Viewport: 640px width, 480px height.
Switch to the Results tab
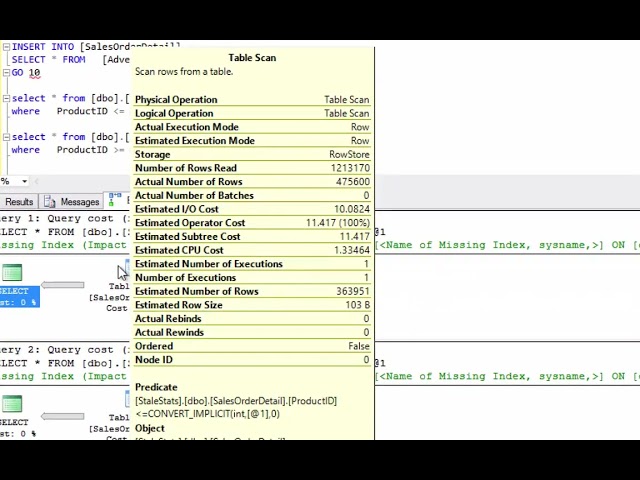pyautogui.click(x=19, y=202)
